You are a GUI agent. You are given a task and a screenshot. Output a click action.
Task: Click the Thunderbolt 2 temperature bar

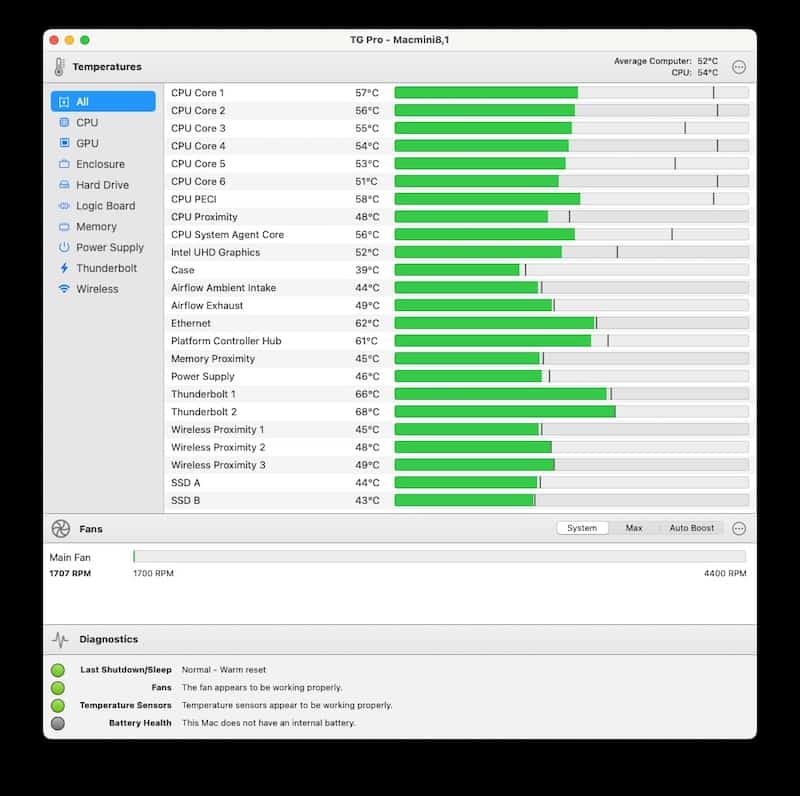click(571, 411)
